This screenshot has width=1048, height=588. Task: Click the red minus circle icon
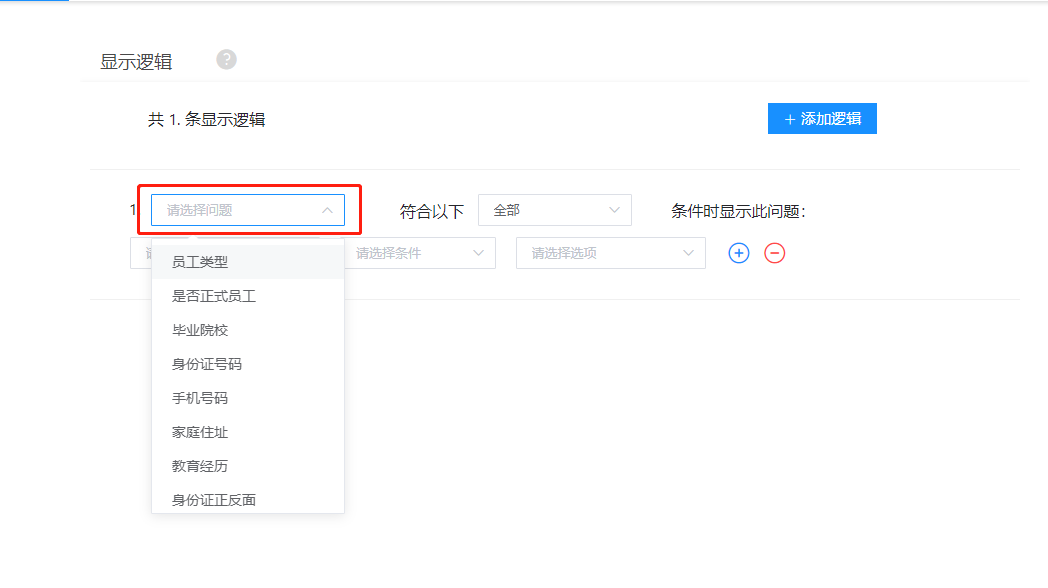[x=775, y=253]
